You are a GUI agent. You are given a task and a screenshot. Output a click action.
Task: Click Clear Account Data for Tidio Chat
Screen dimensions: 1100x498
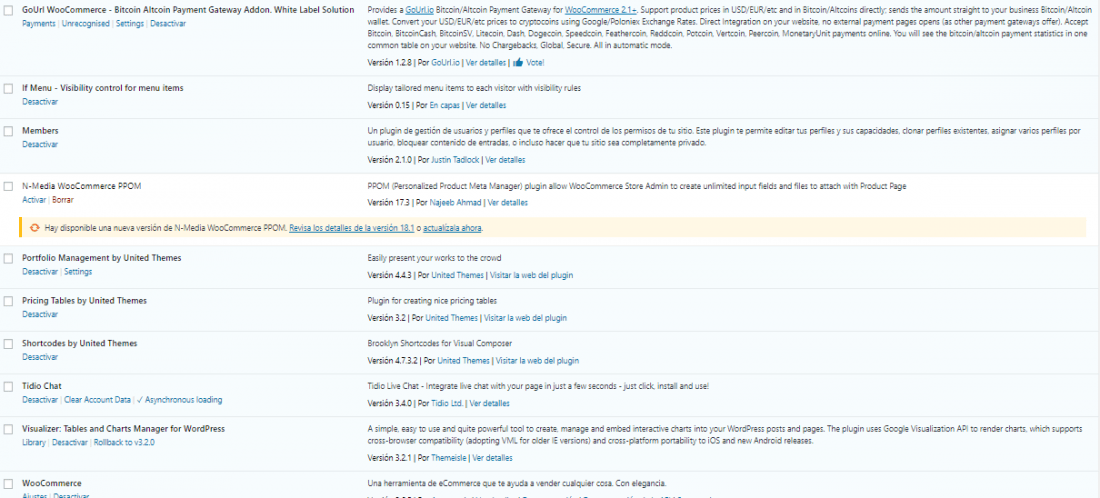tap(98, 400)
